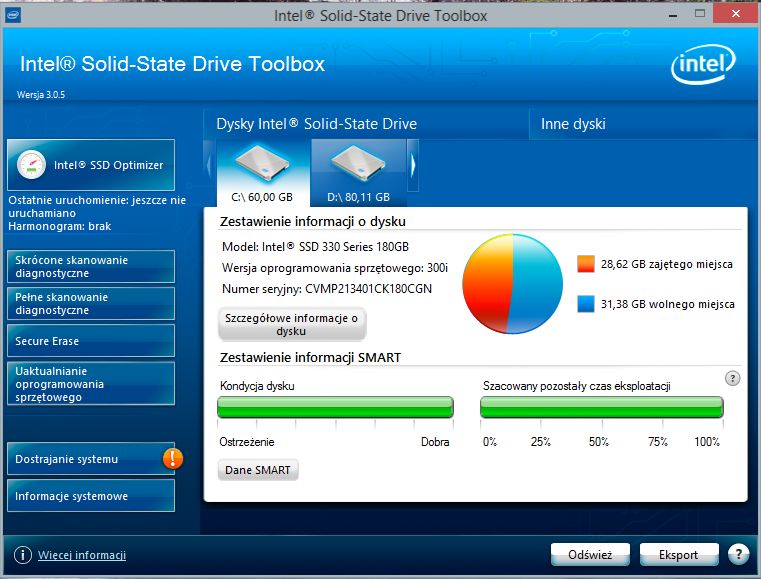Screen dimensions: 761x579
Task: Click the blue wolnego miejsca swatch
Action: click(x=586, y=304)
